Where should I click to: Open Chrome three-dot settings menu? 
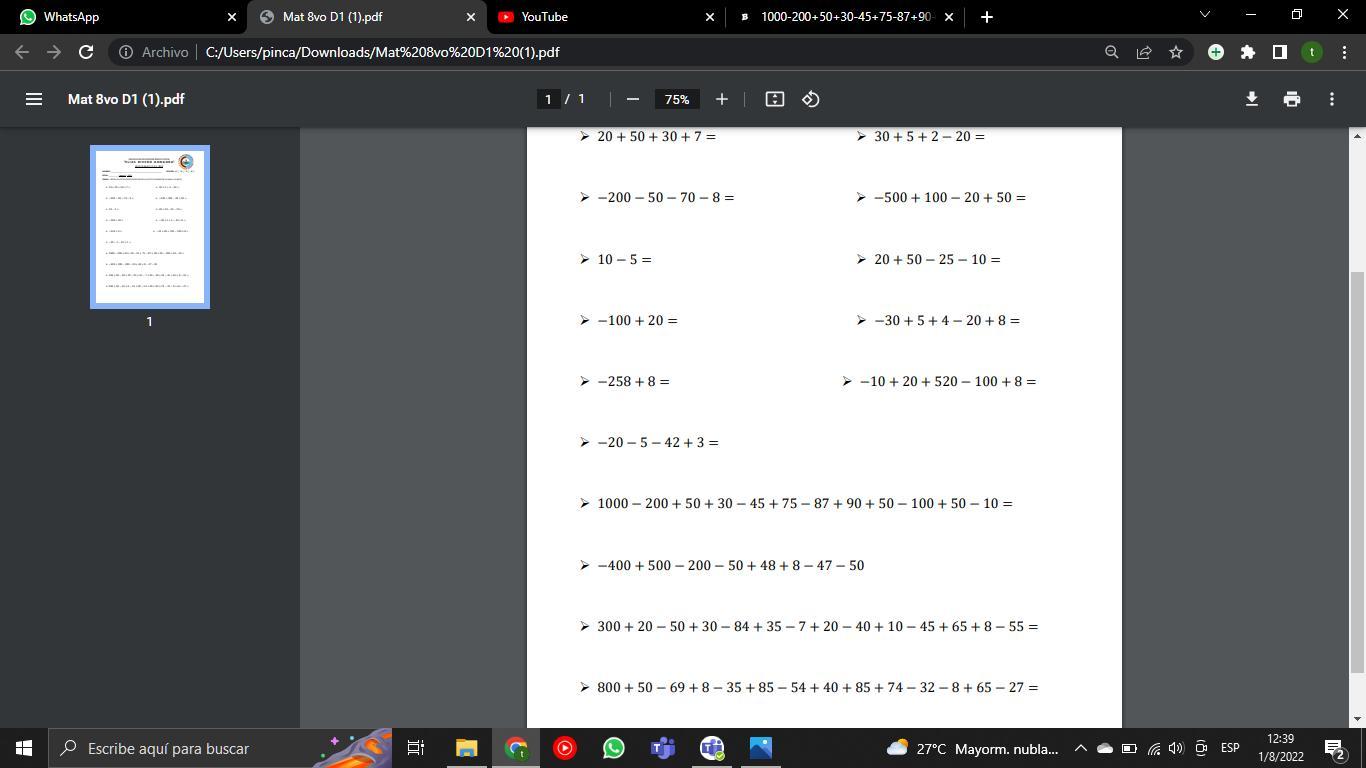click(x=1343, y=52)
